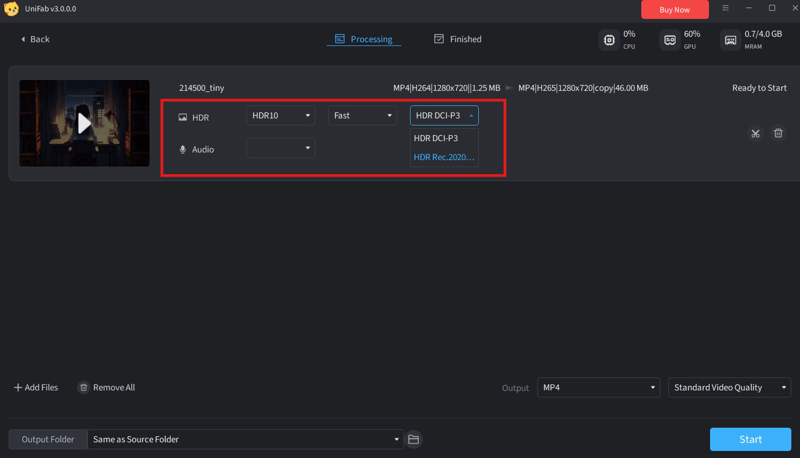The image size is (800, 458).
Task: Open the browse output folder icon
Action: tap(414, 439)
